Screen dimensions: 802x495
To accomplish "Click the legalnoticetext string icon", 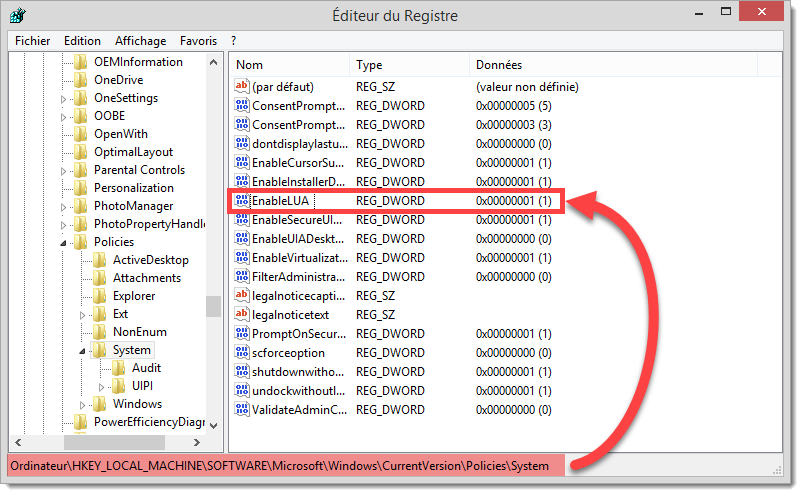I will click(x=242, y=314).
